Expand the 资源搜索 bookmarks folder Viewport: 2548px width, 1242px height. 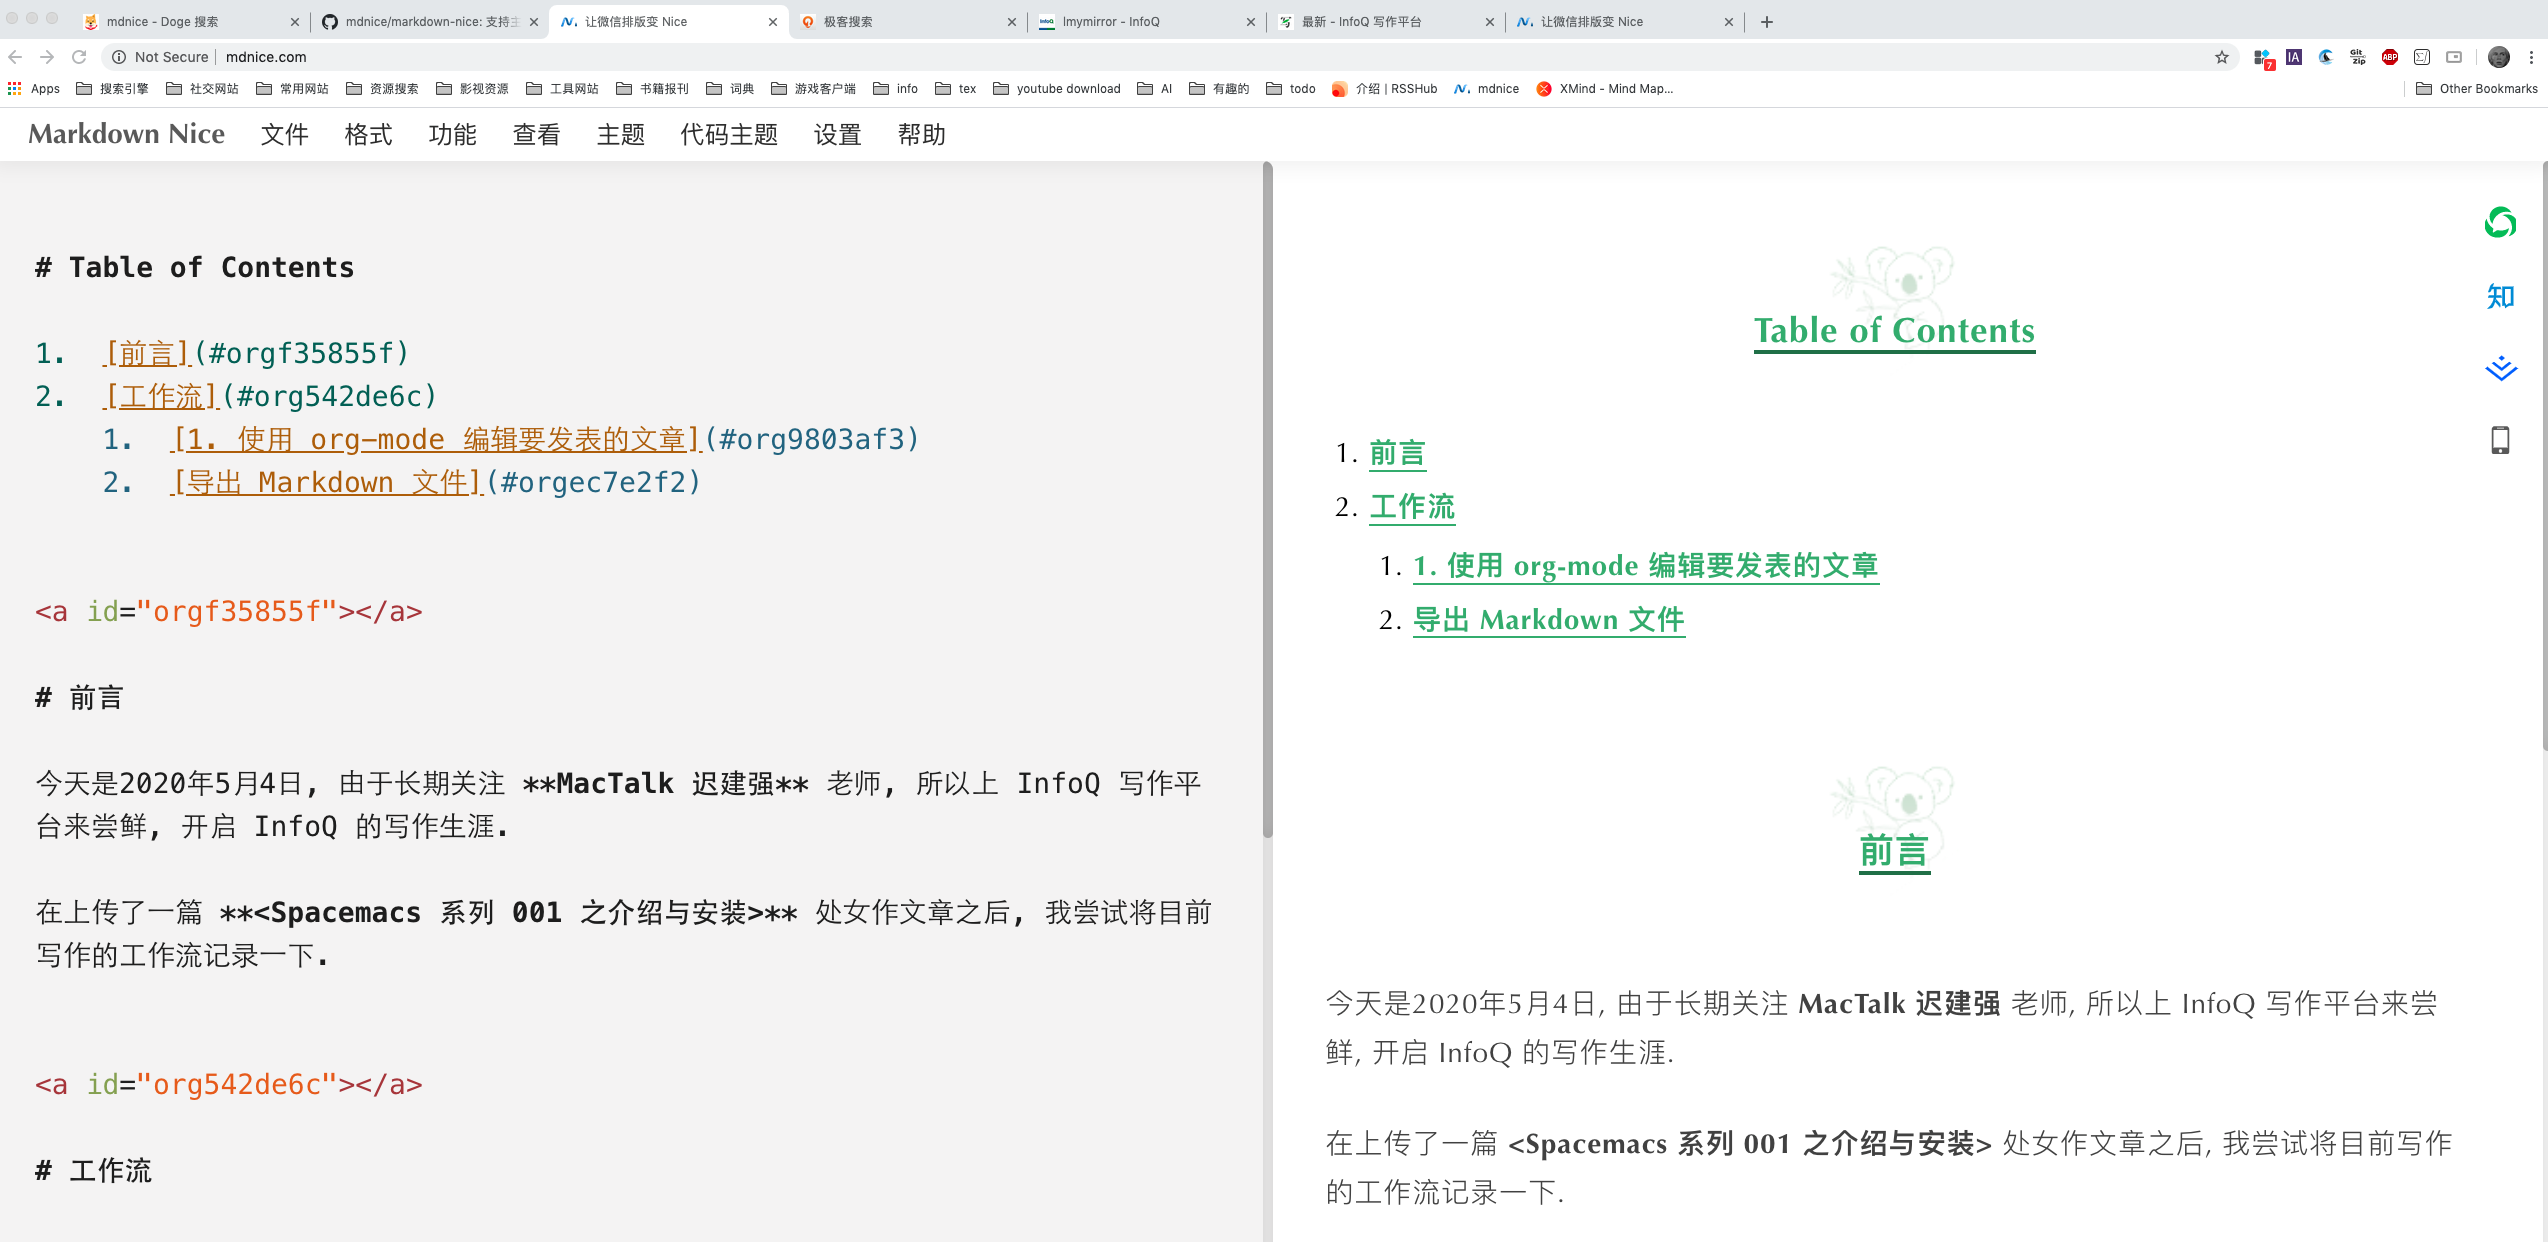(383, 89)
